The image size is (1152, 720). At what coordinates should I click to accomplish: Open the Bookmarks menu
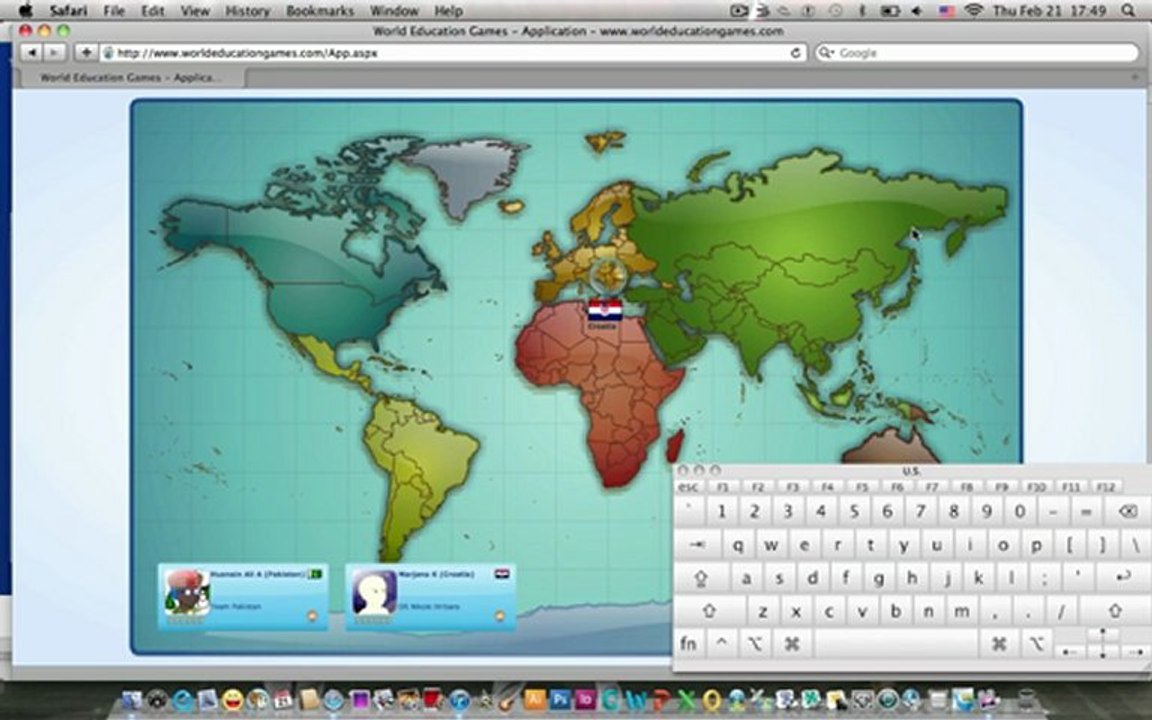point(320,11)
